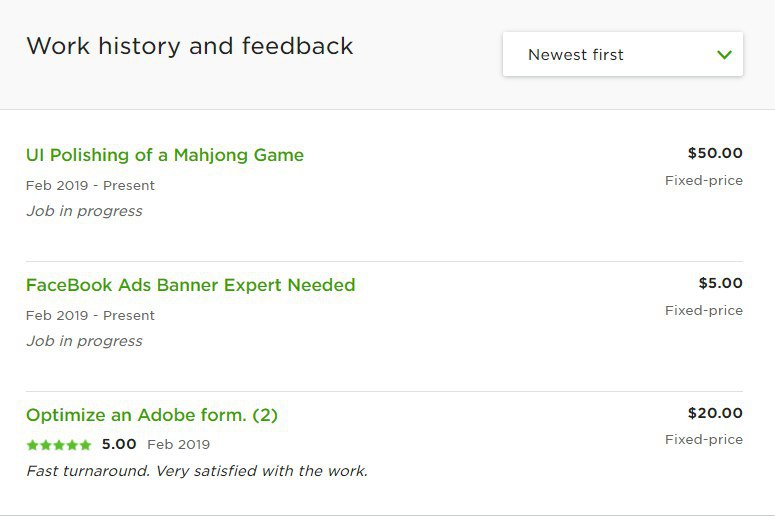
Task: Click Fixed-price label under $20.00
Action: coord(704,440)
